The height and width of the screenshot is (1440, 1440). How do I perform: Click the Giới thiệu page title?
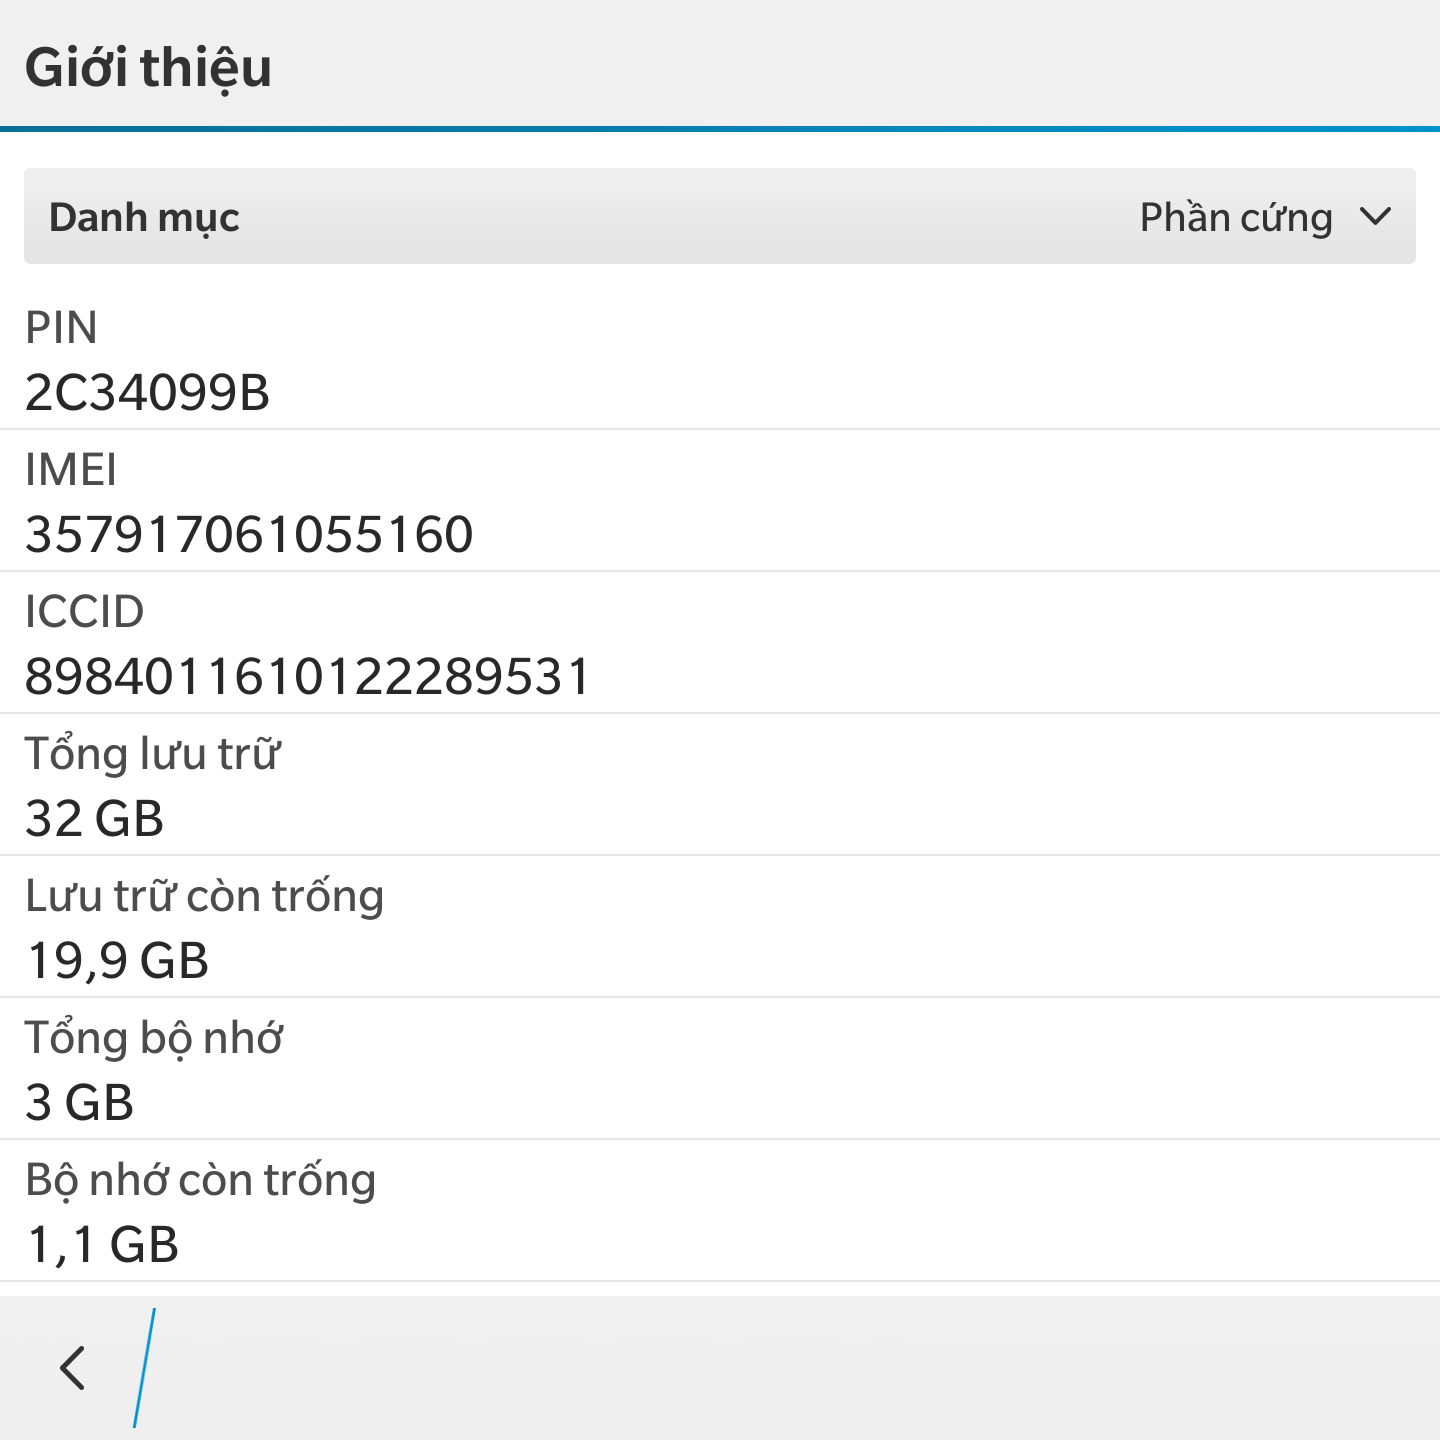coord(148,68)
